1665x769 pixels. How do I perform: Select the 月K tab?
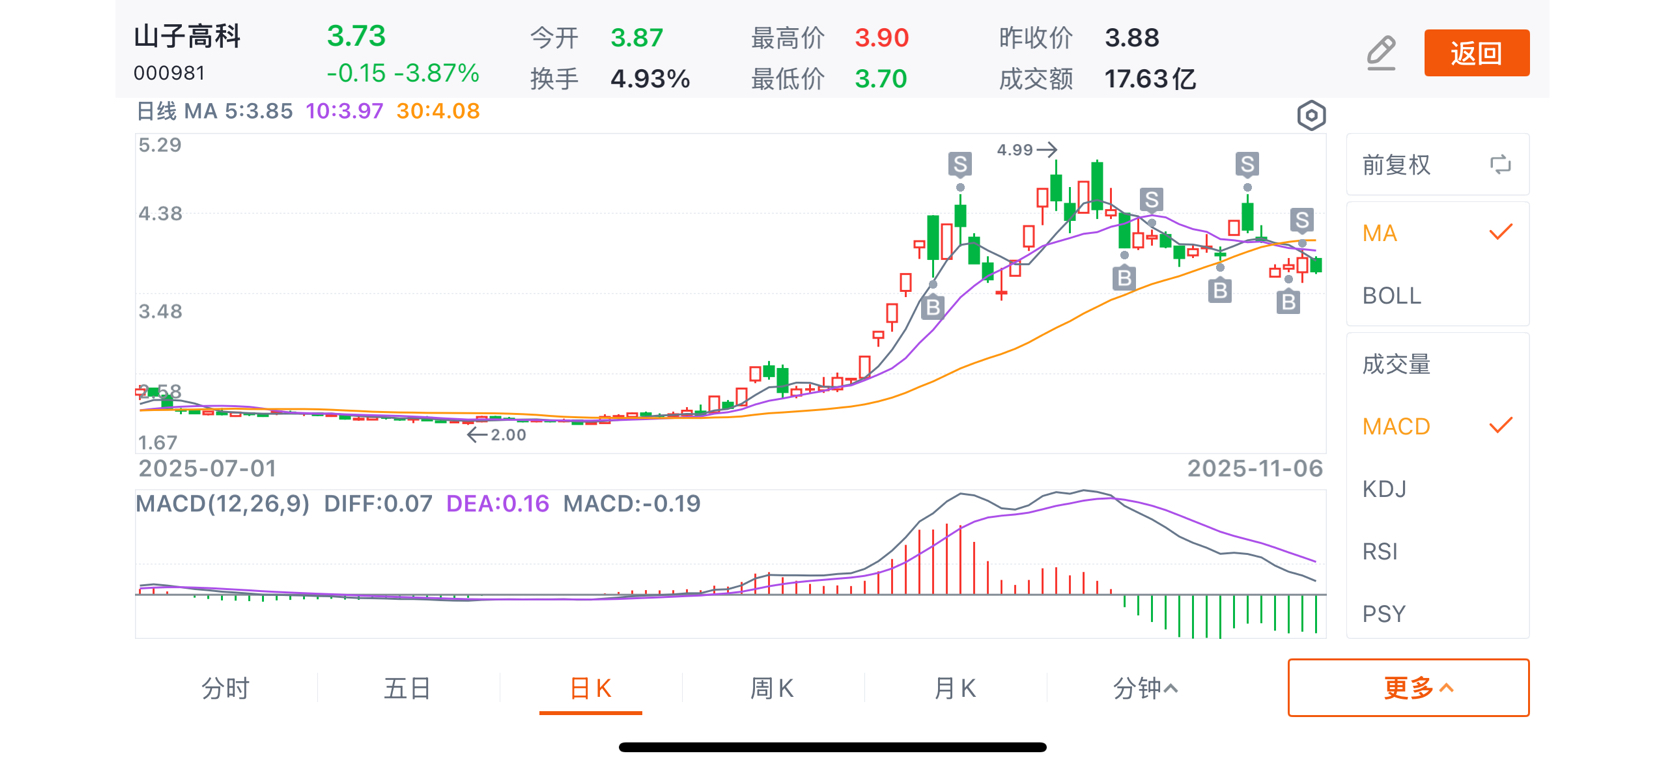coord(954,688)
